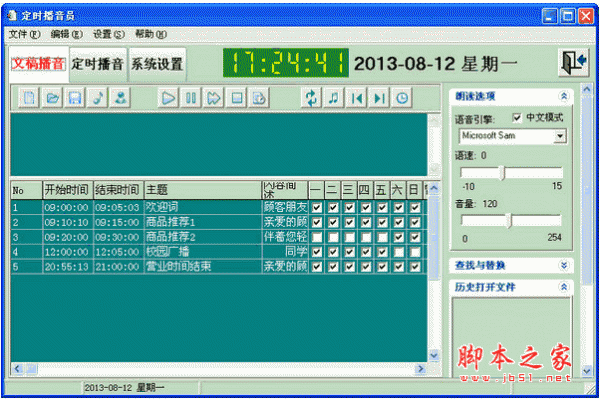Open the 编辑(E) menu
600x399 pixels.
coord(67,34)
